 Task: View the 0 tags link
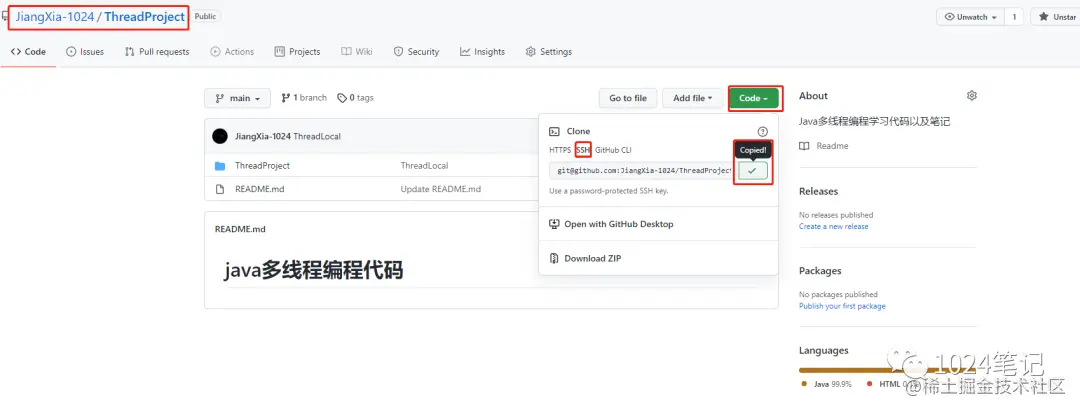pyautogui.click(x=355, y=98)
